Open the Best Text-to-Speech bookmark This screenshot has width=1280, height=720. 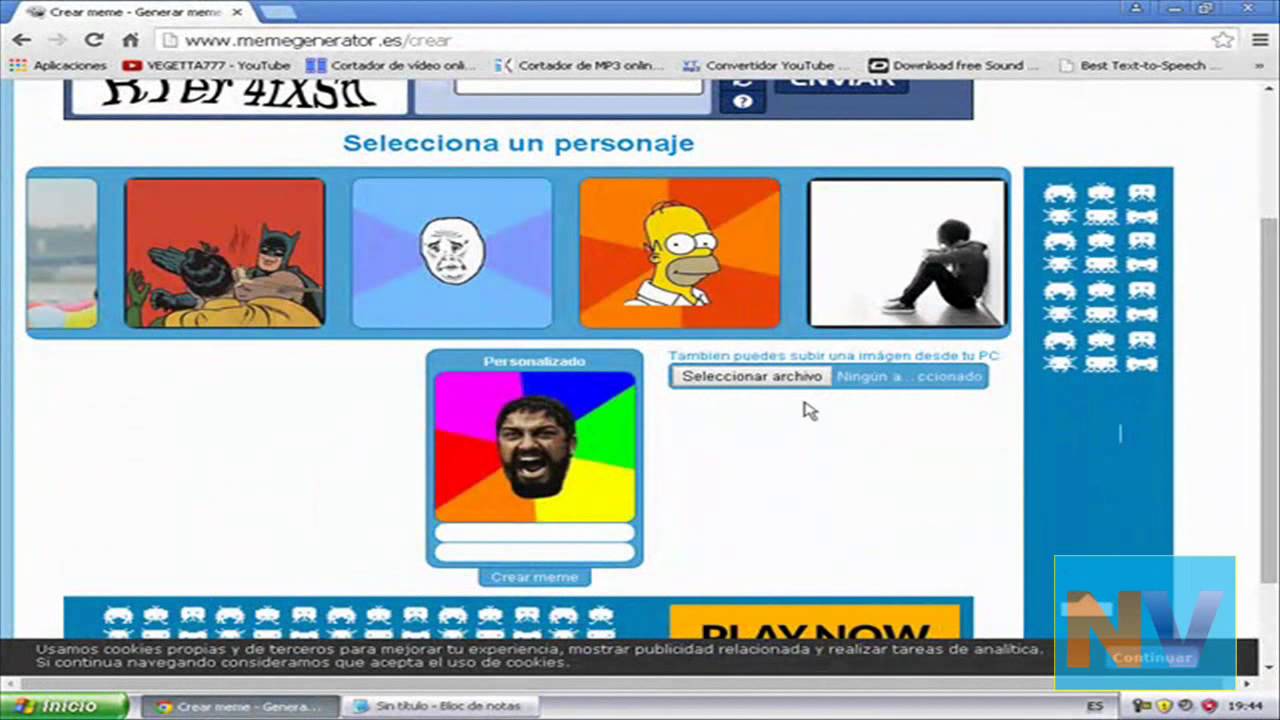click(x=1141, y=65)
